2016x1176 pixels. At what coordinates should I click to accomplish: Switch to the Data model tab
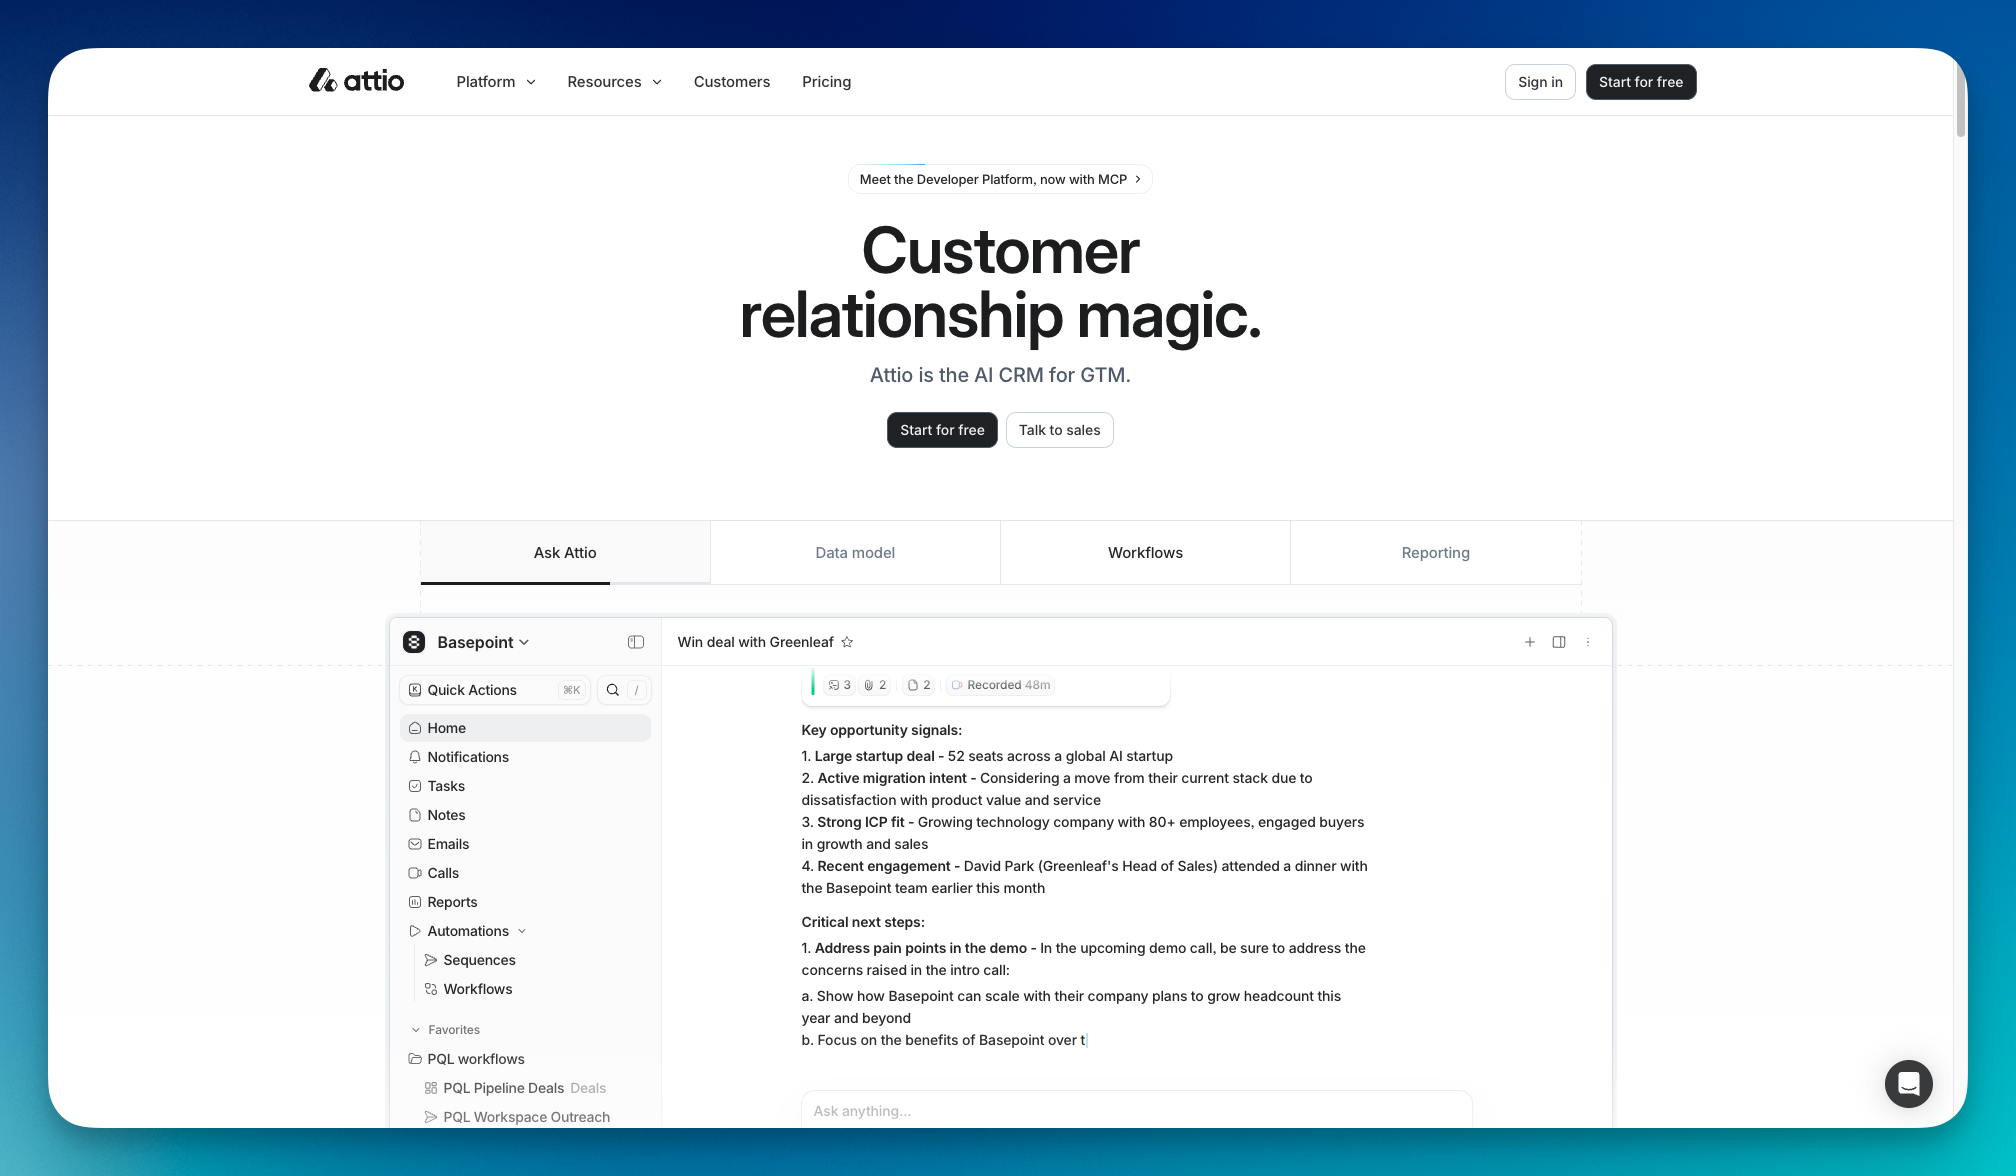(x=855, y=553)
